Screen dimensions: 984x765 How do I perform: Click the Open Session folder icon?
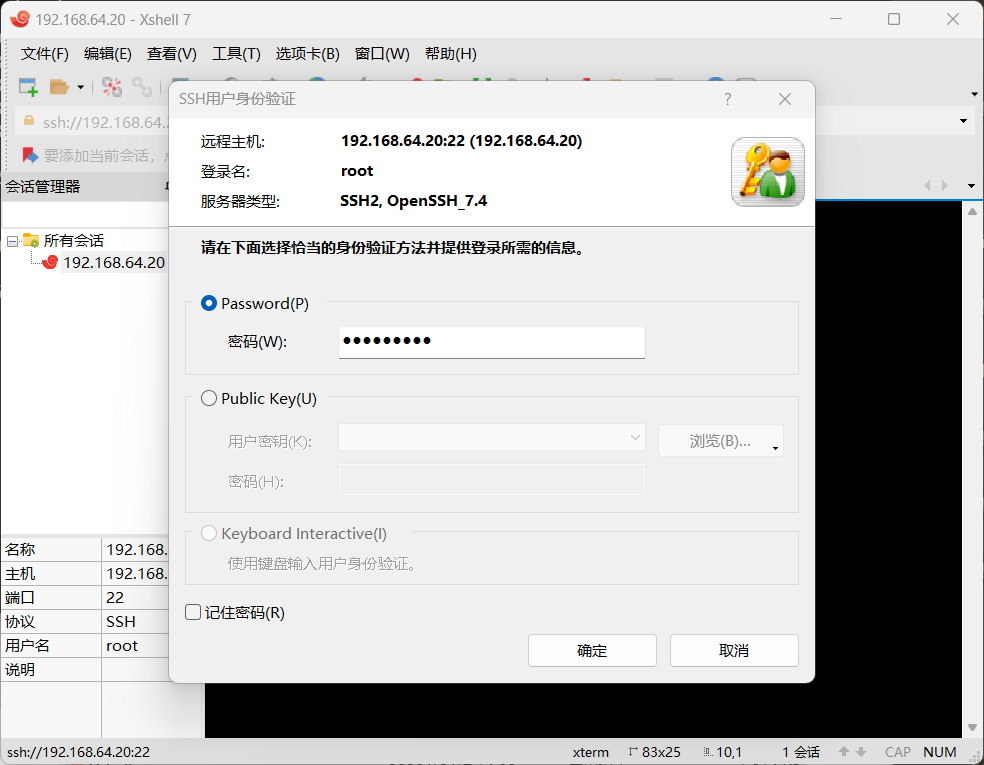point(59,87)
